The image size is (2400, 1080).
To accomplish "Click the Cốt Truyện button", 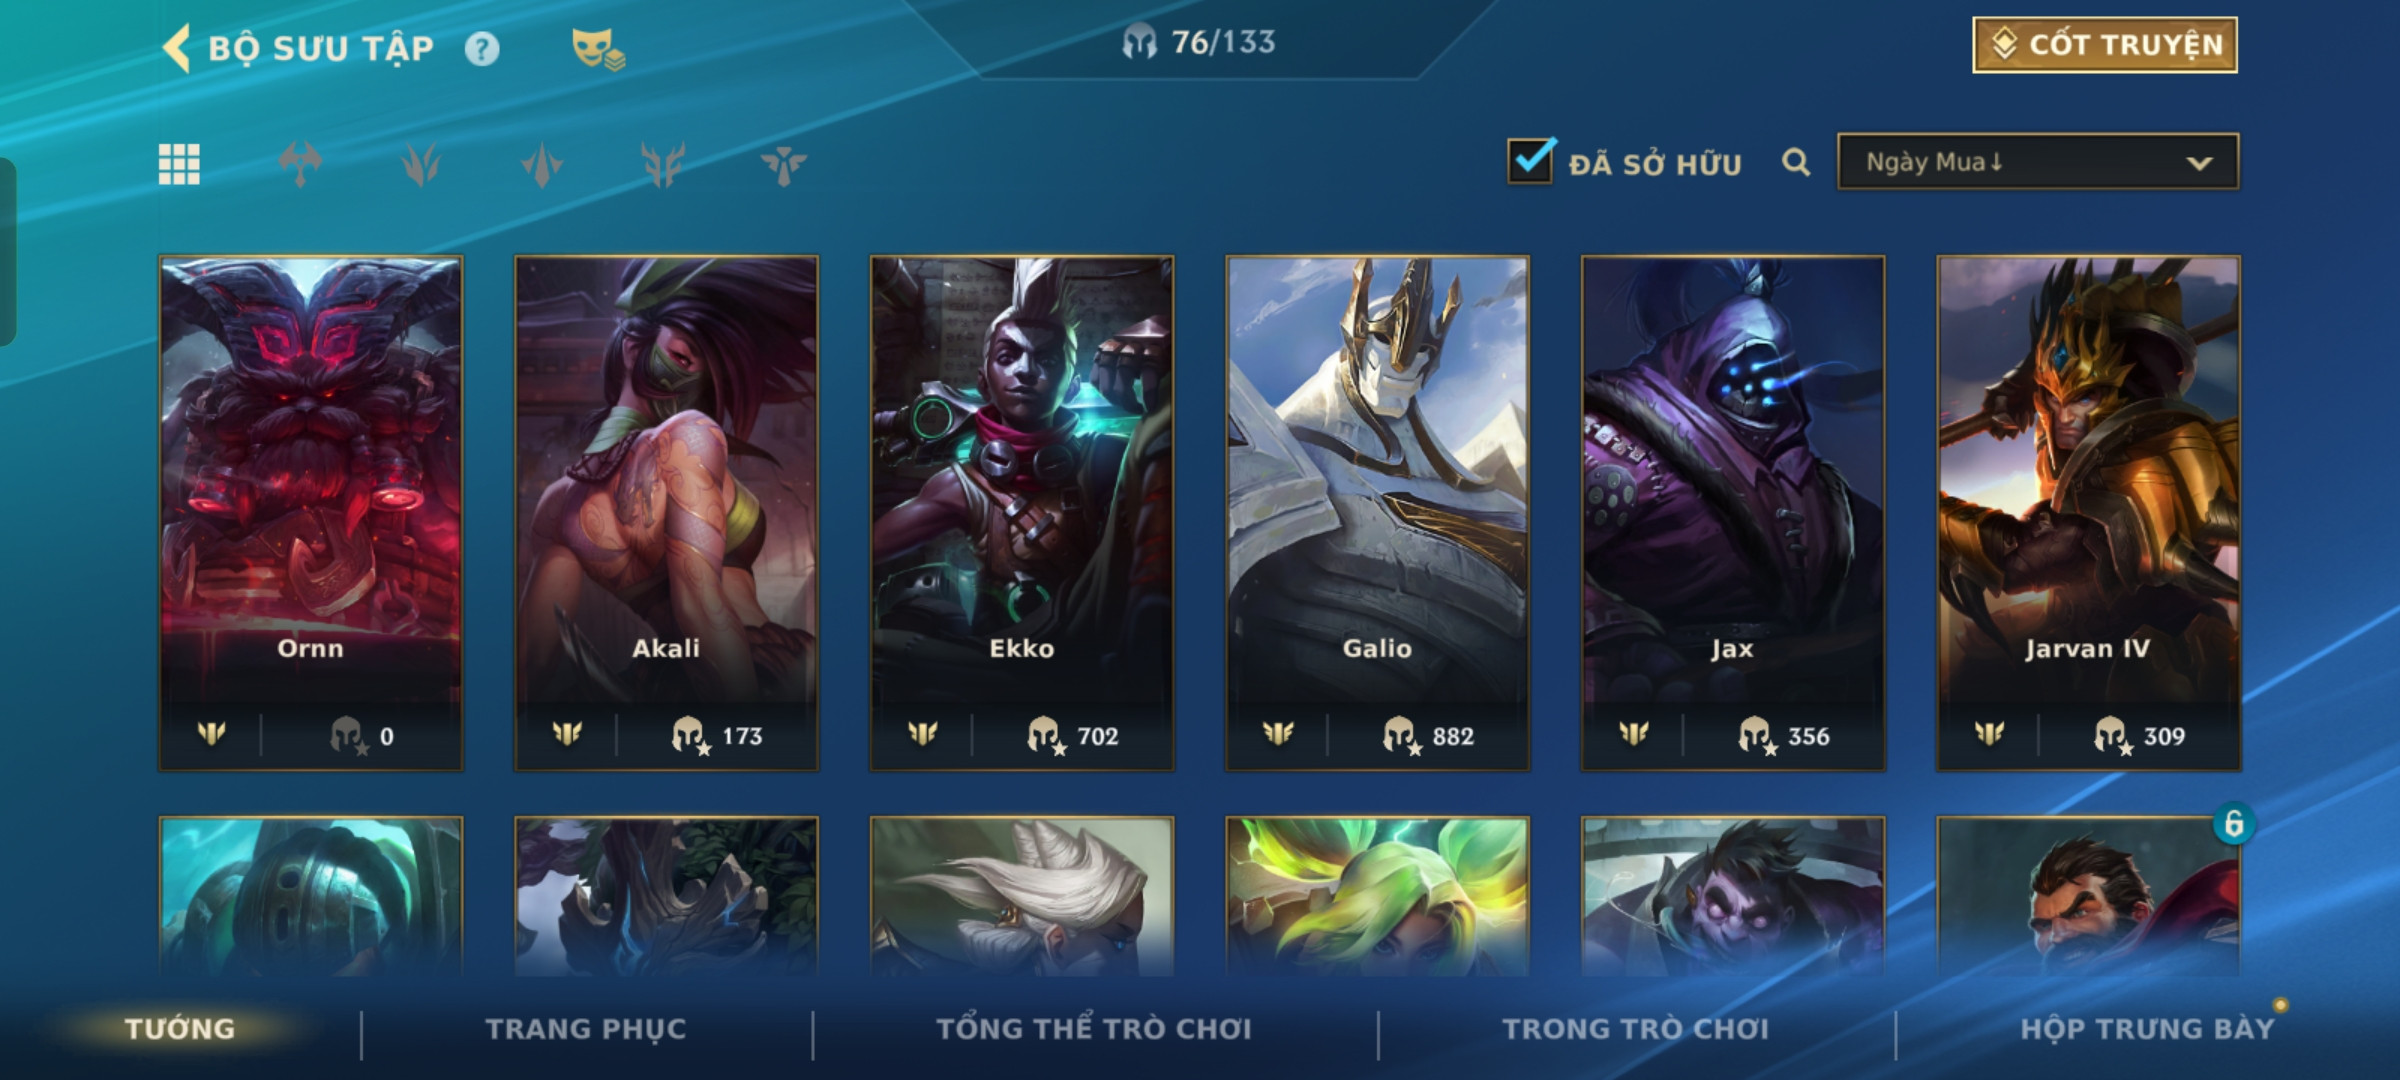I will (2105, 45).
